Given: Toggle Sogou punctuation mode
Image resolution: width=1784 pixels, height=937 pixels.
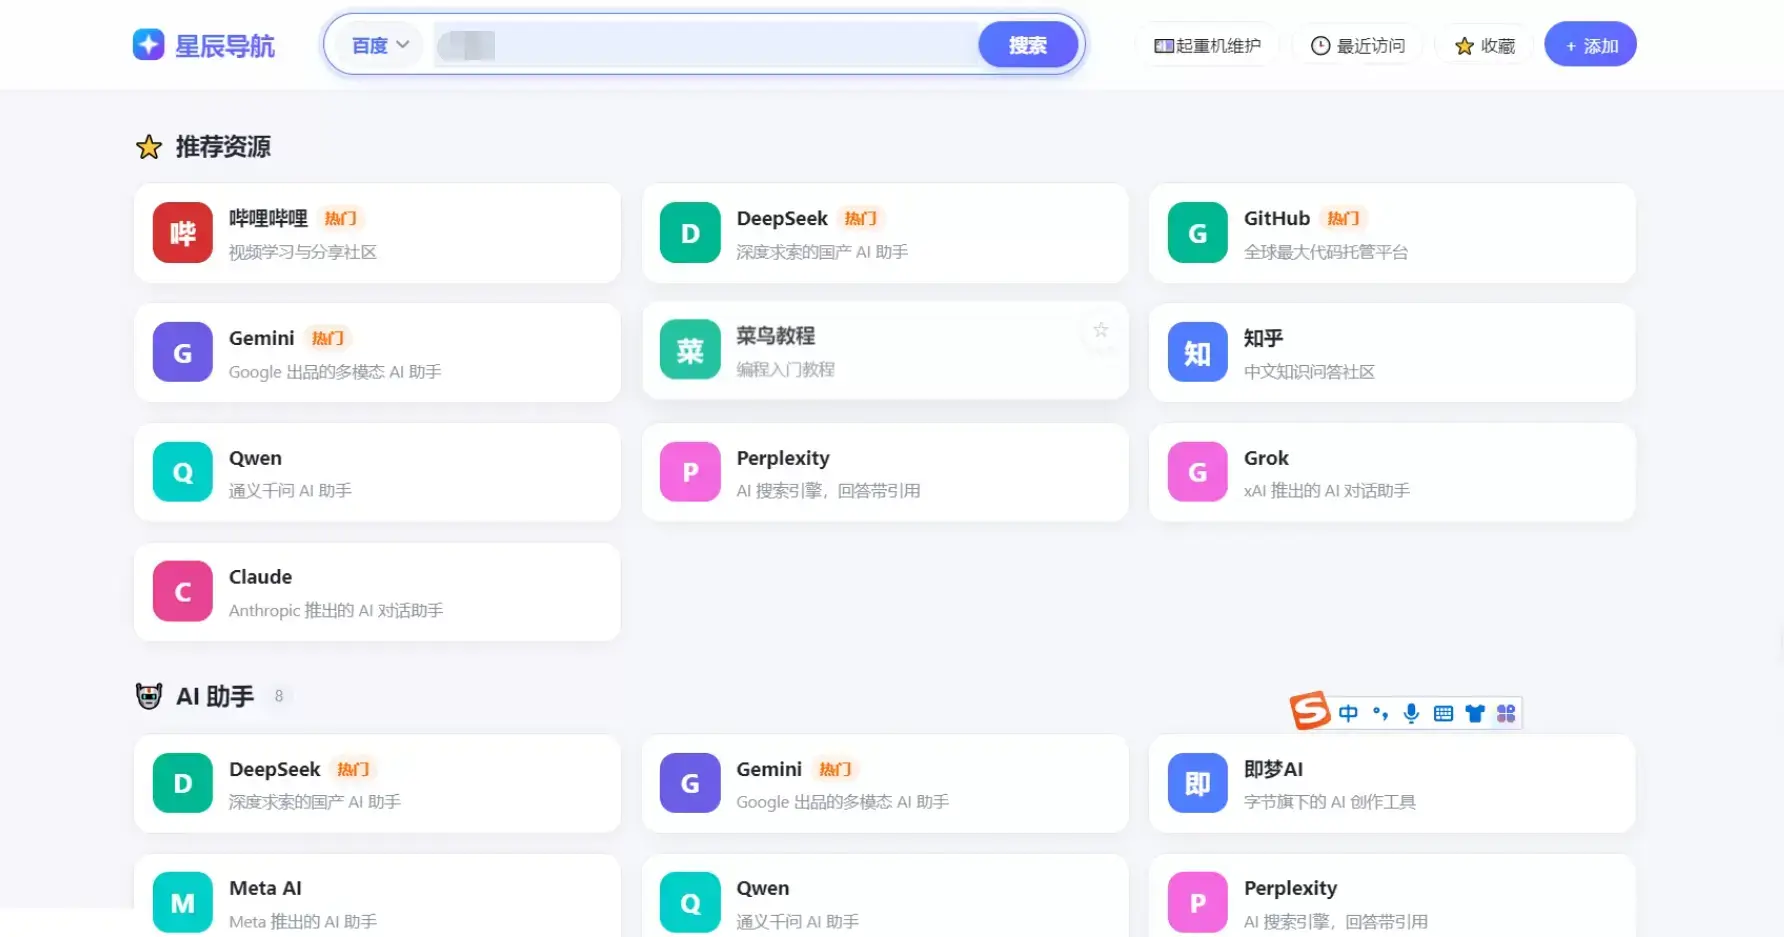Looking at the screenshot, I should point(1380,713).
